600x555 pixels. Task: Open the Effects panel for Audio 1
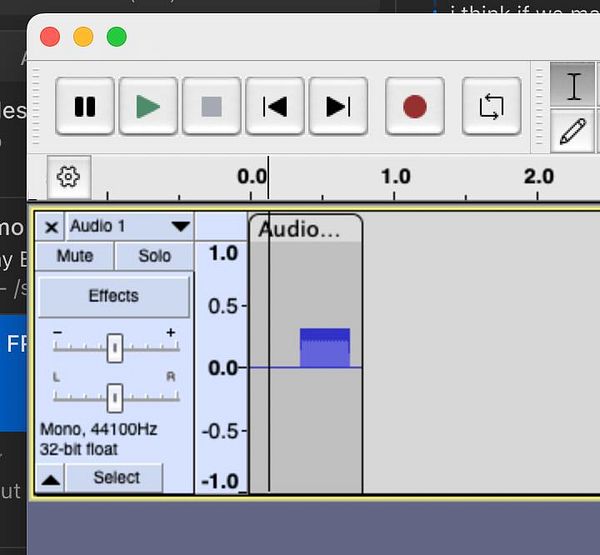114,296
